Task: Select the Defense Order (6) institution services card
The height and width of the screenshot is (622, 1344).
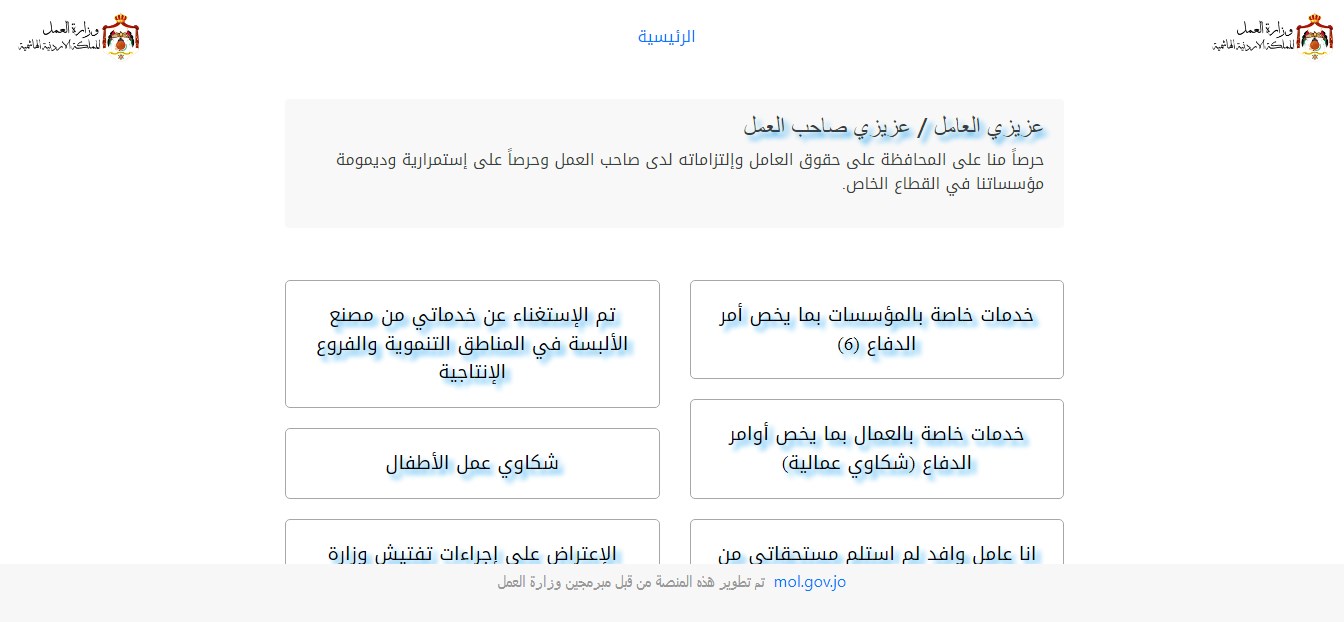Action: click(877, 329)
